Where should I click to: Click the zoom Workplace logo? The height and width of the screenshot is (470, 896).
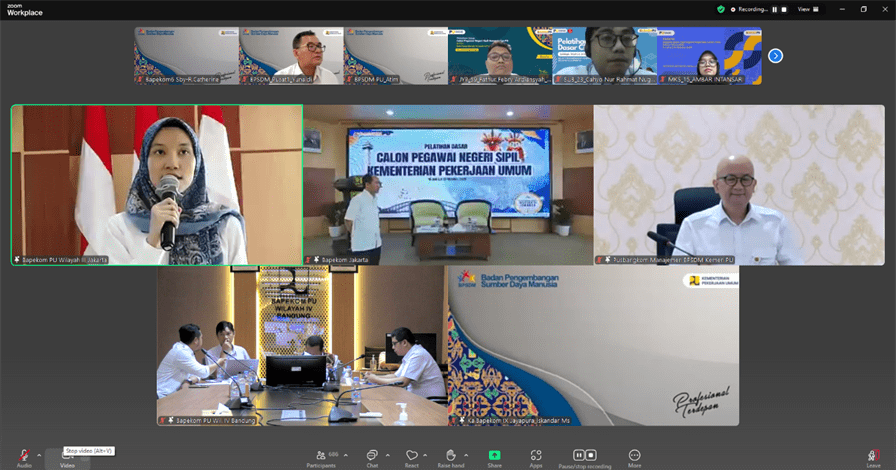(25, 10)
